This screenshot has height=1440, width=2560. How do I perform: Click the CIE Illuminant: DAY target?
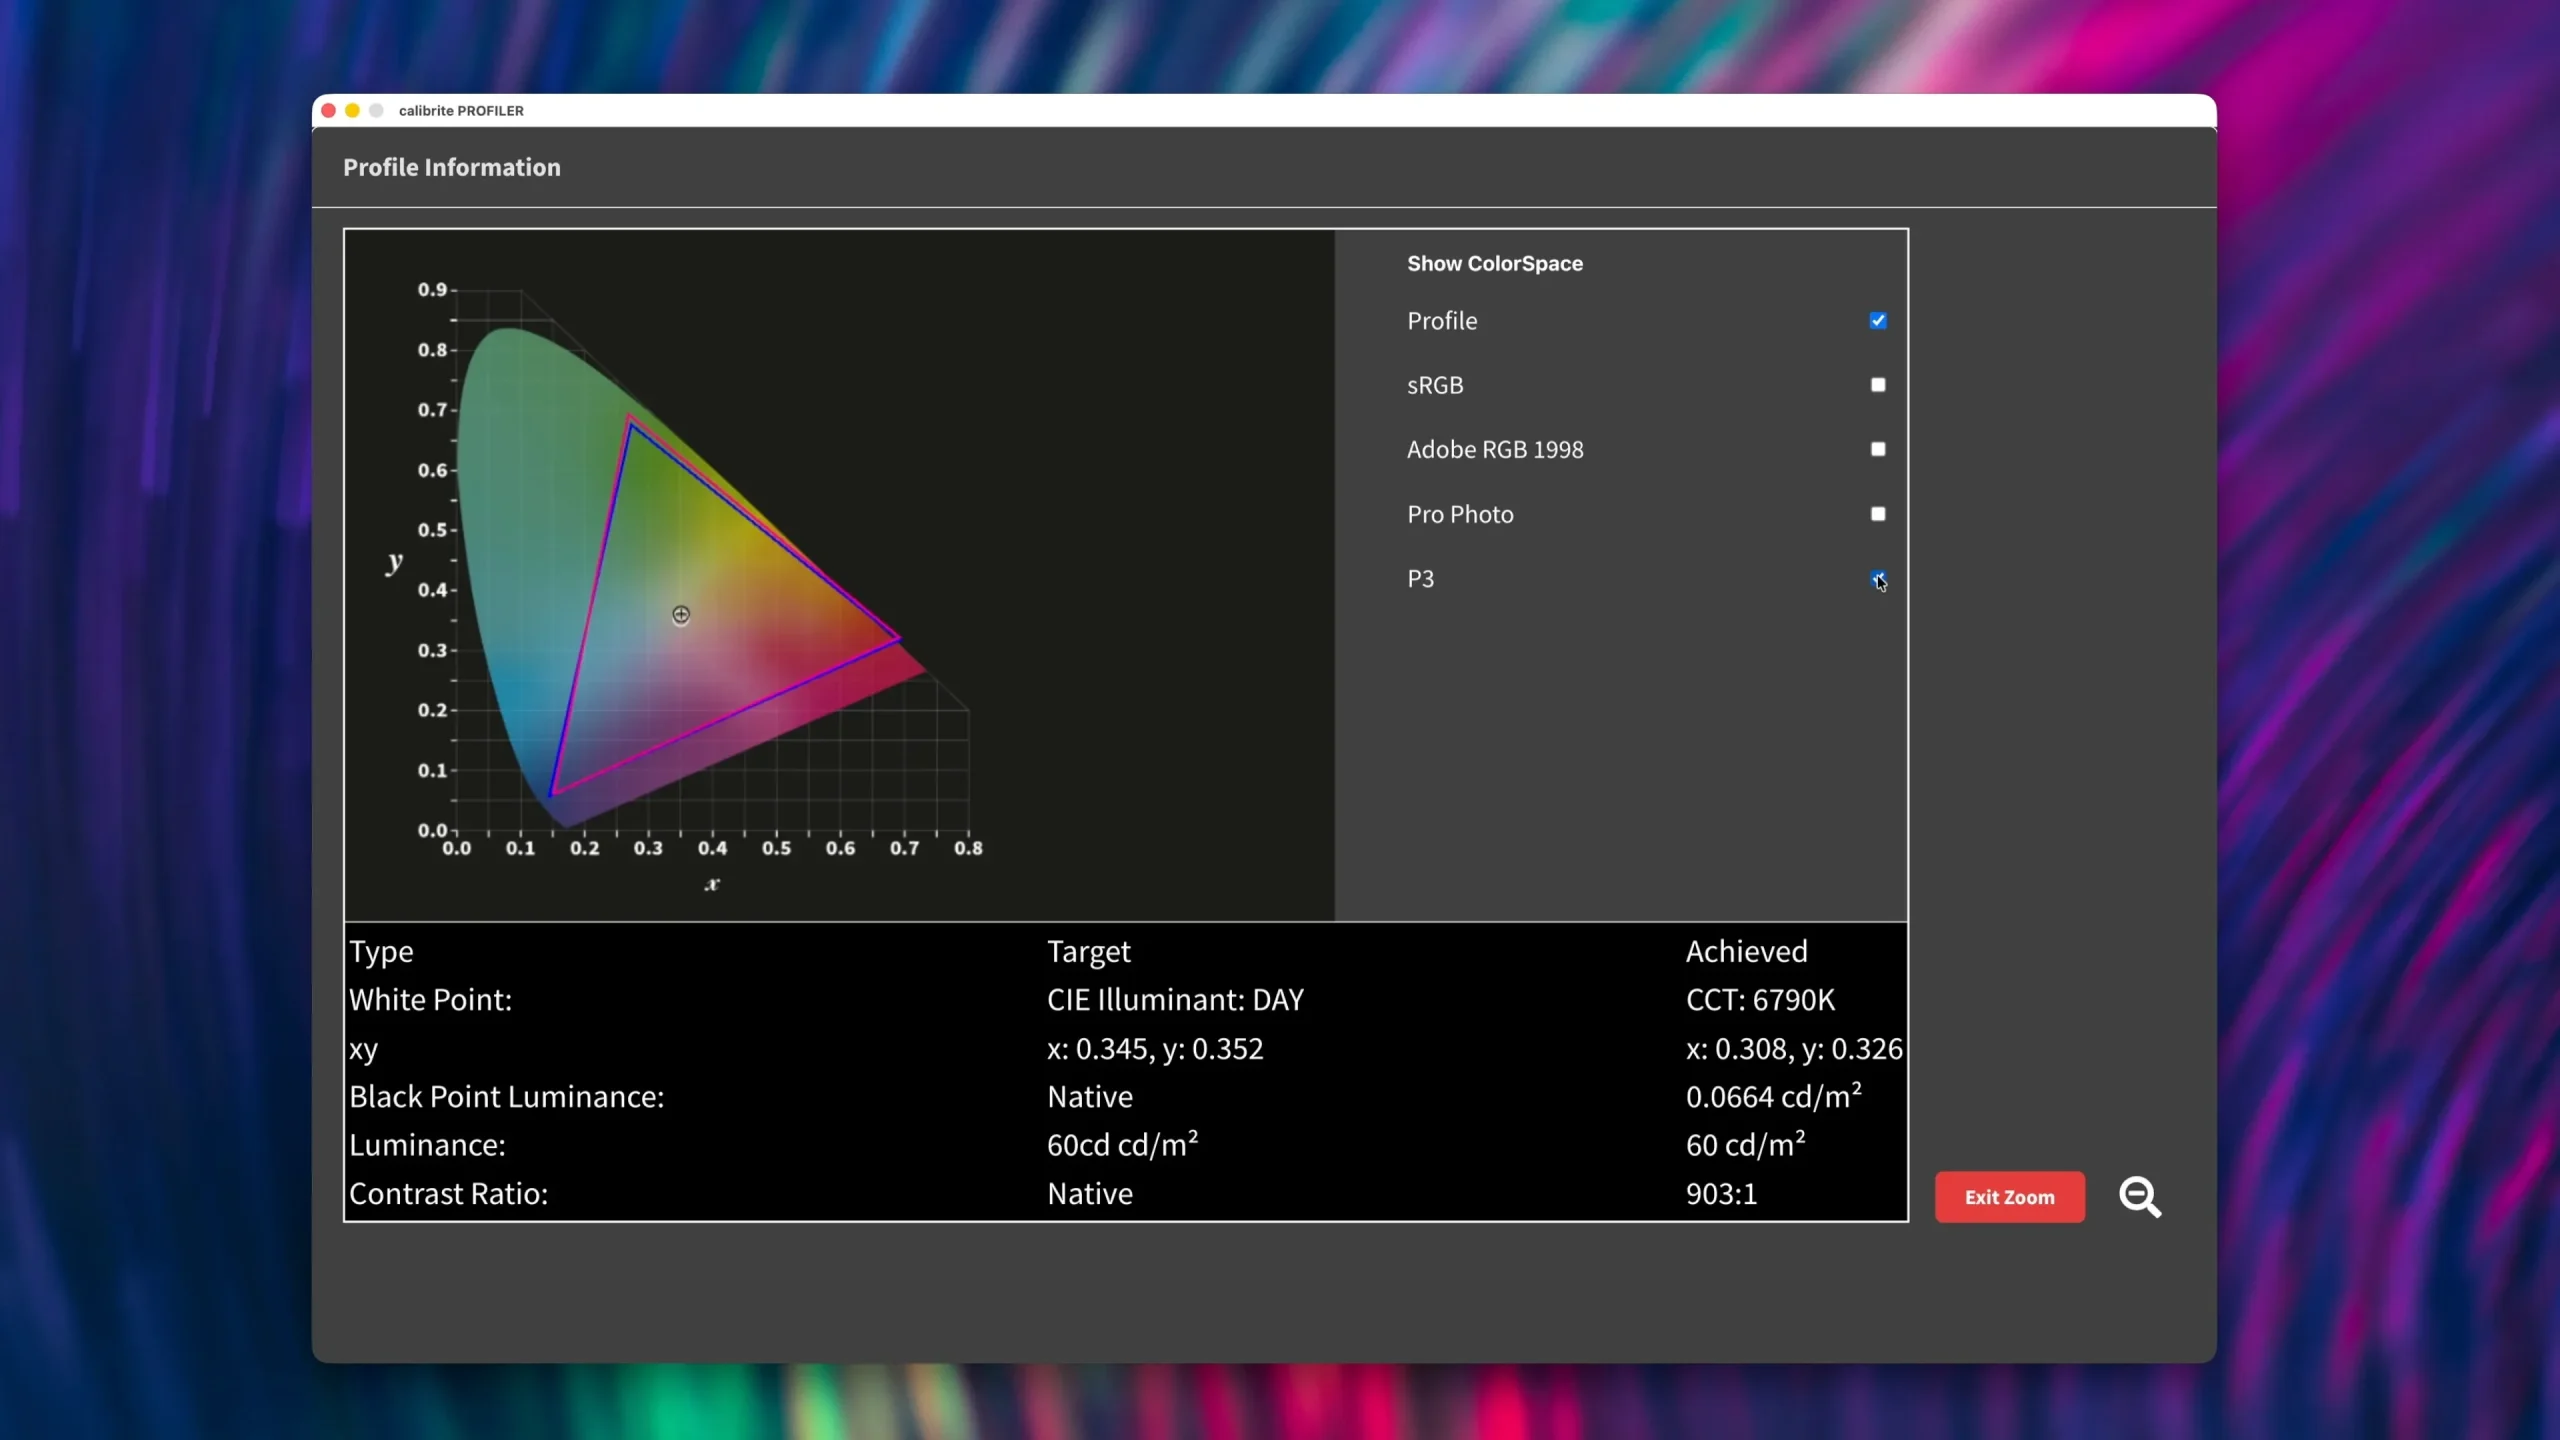pyautogui.click(x=1175, y=1000)
